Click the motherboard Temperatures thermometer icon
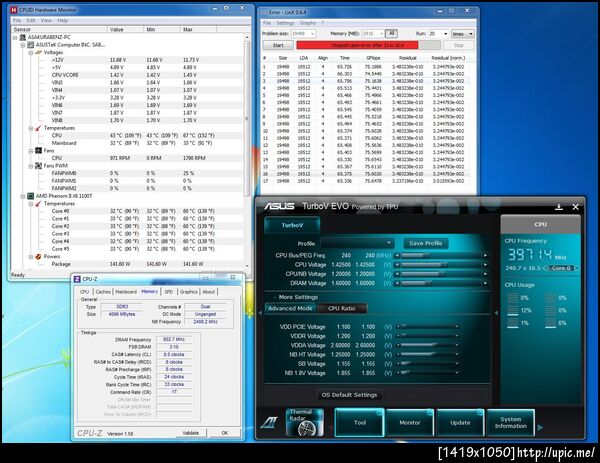Viewport: 600px width, 463px height. [x=38, y=128]
